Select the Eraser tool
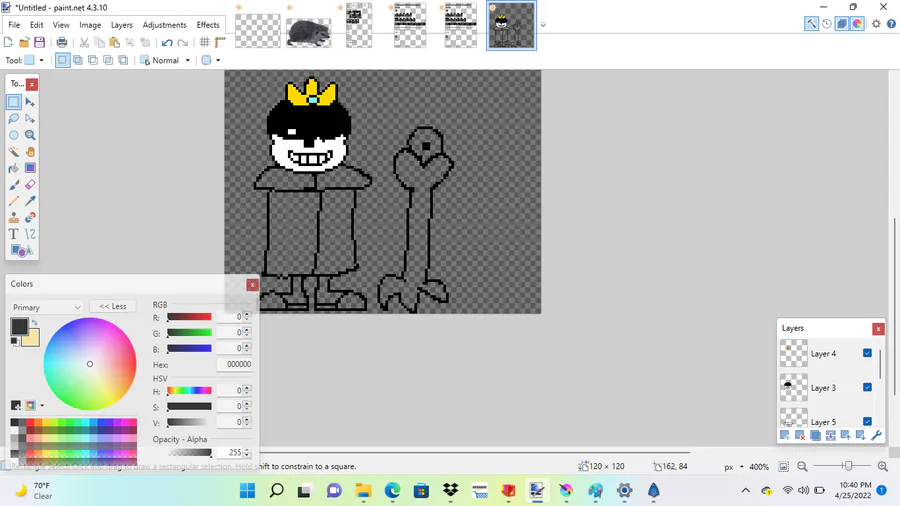Viewport: 900px width, 506px height. (30, 185)
